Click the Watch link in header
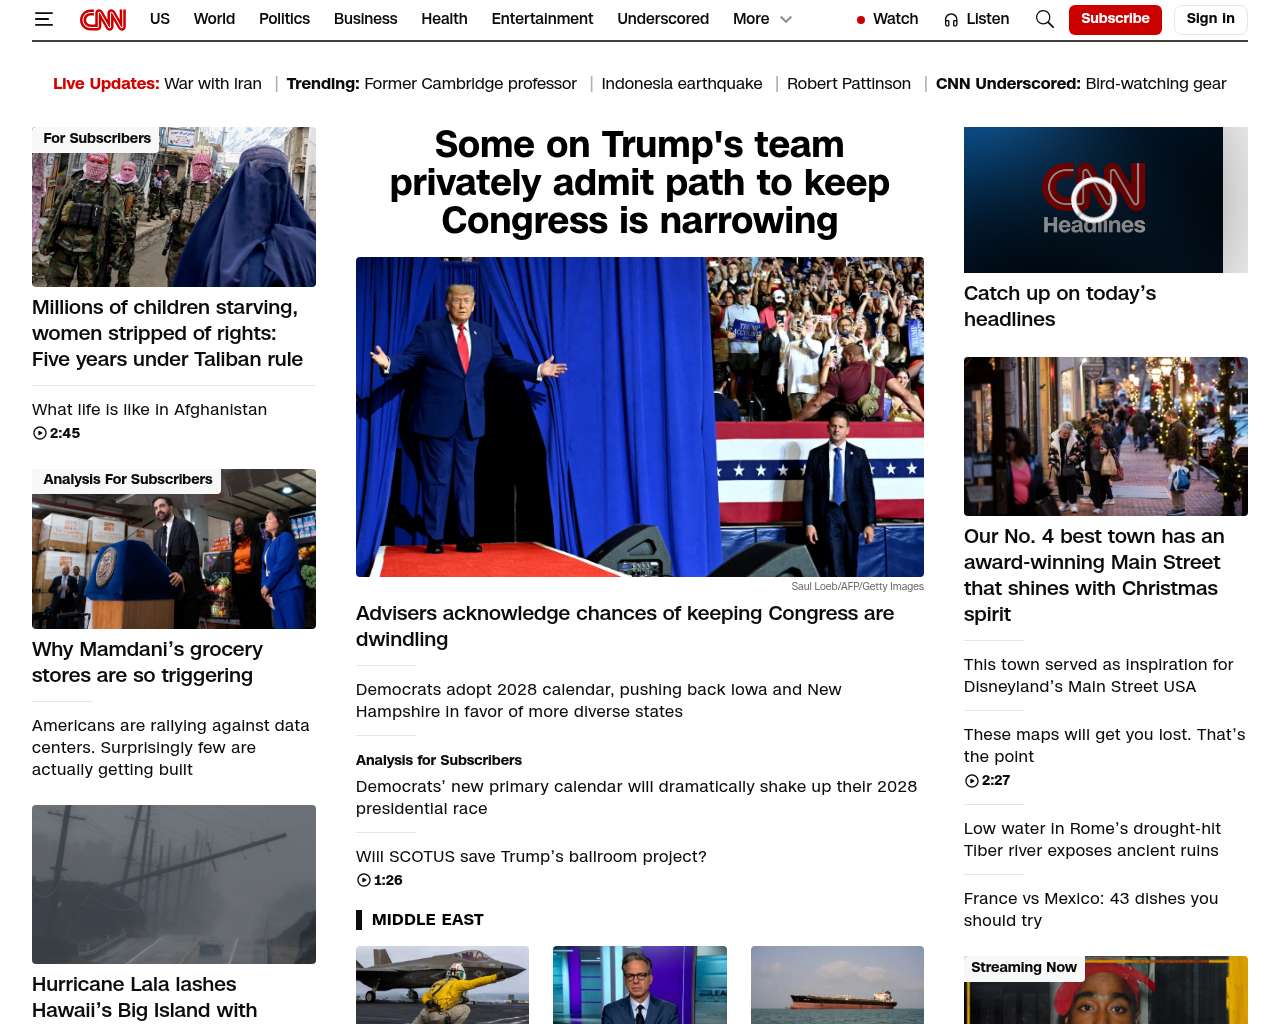This screenshot has height=1024, width=1280. pos(895,19)
